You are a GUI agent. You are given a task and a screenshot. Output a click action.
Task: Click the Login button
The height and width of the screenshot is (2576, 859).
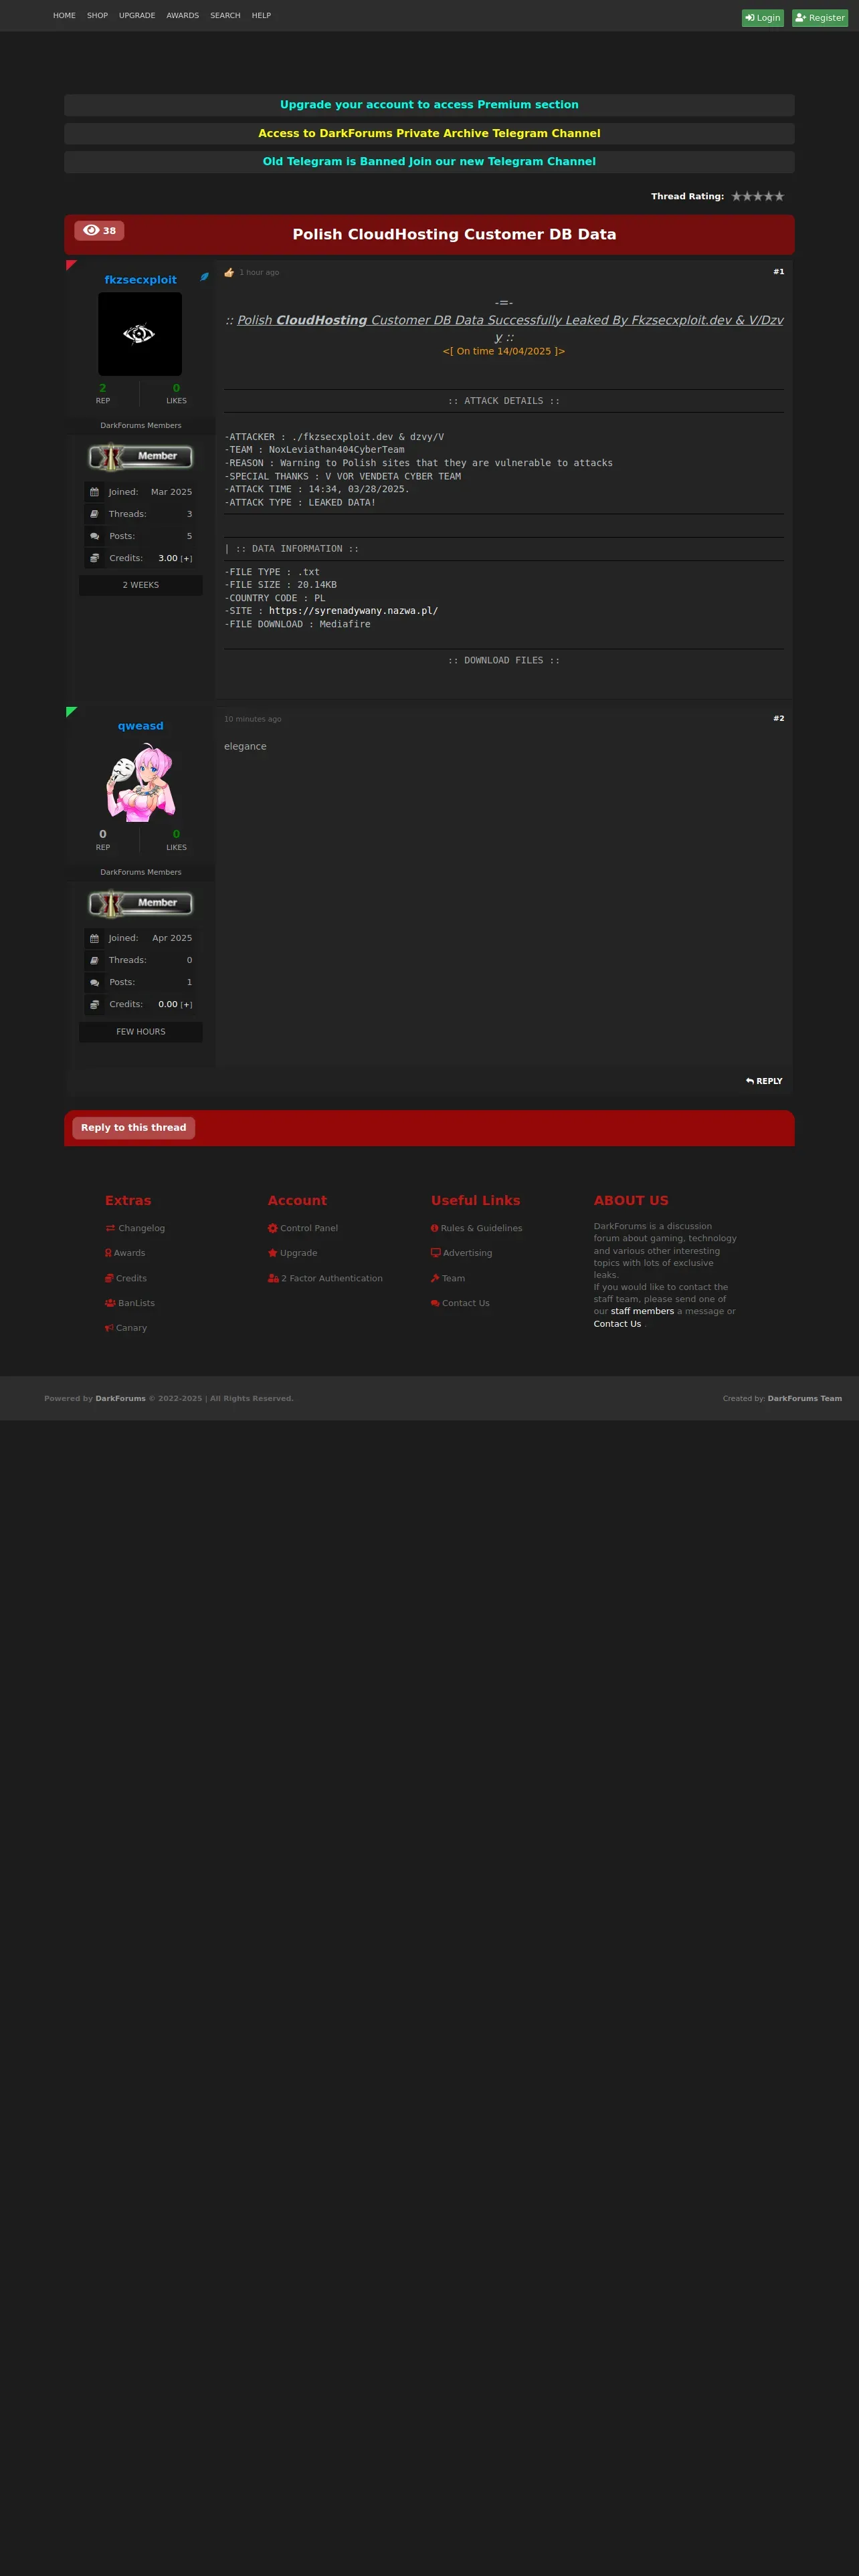click(762, 18)
